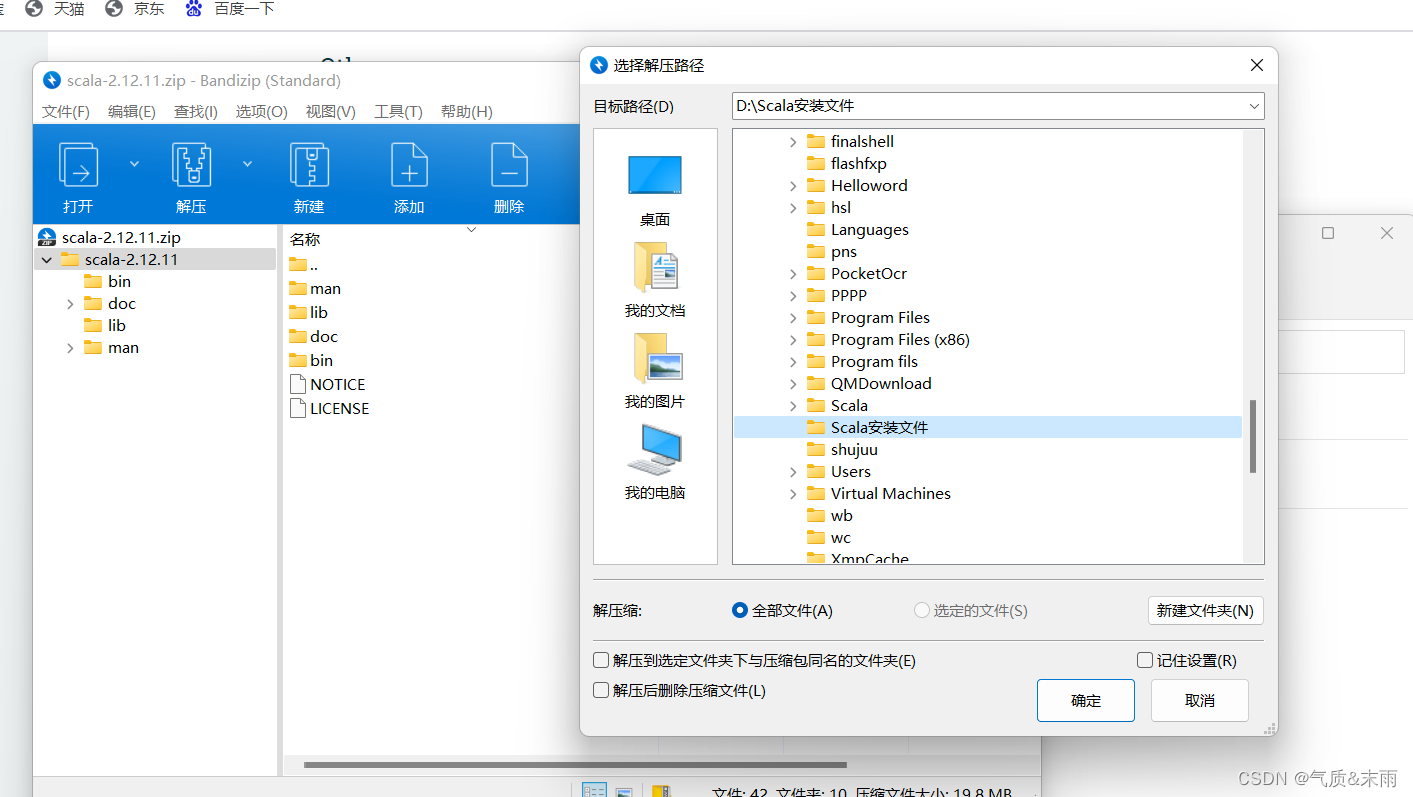
Task: Click the 确定 button
Action: [x=1086, y=701]
